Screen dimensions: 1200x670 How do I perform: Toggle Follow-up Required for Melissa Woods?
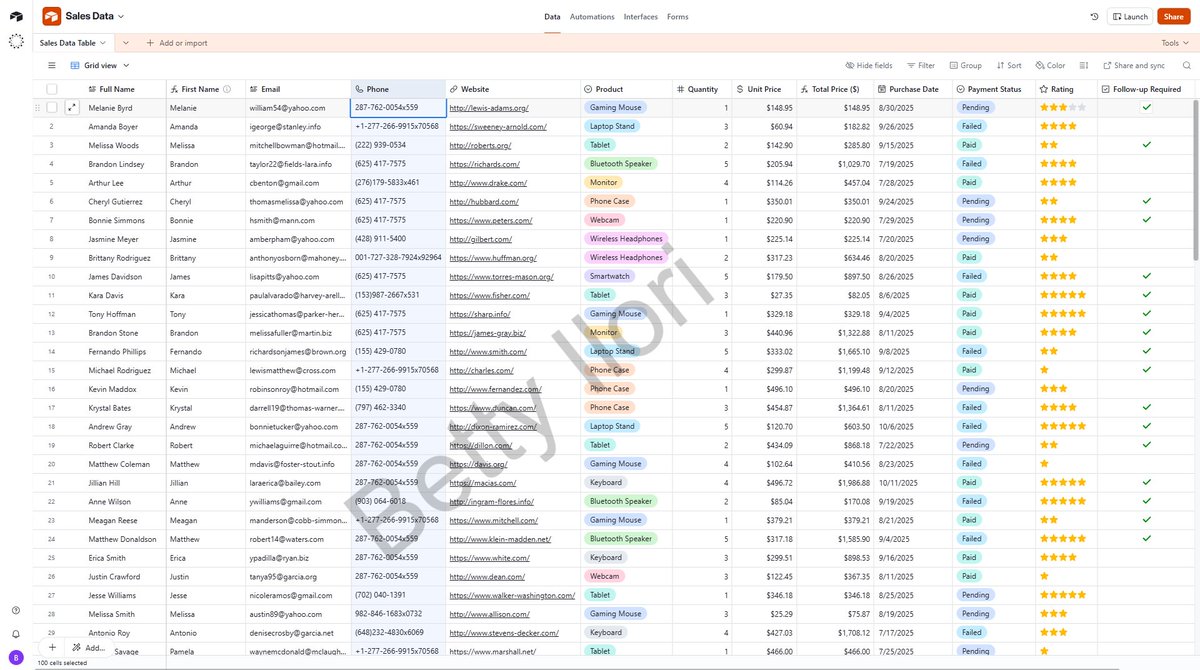pyautogui.click(x=1147, y=145)
